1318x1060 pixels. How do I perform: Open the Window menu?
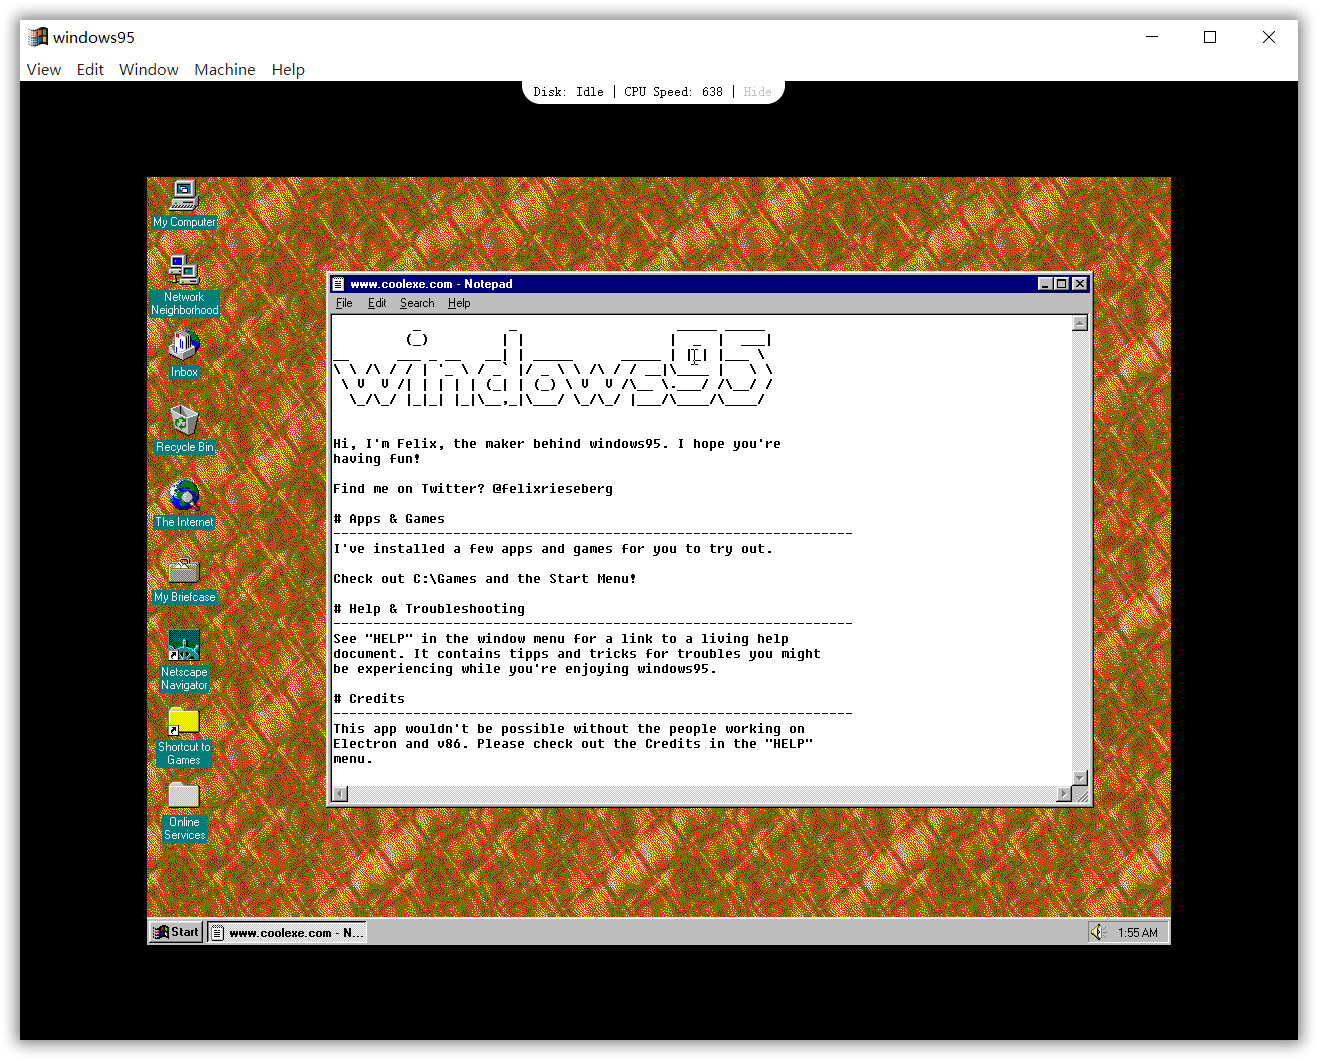tap(148, 69)
